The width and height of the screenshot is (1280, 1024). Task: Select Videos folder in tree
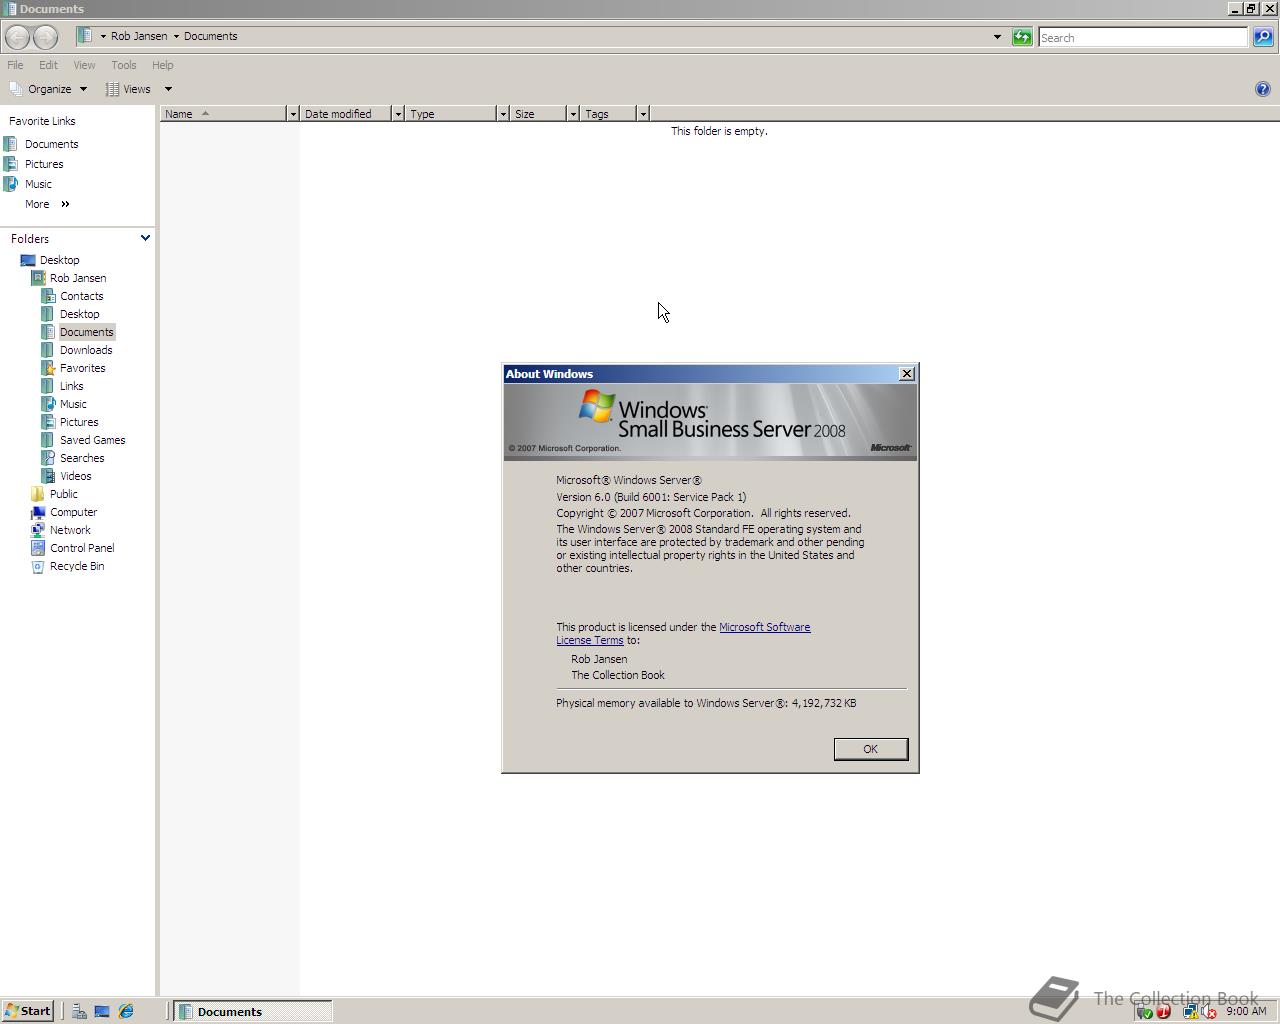[75, 476]
